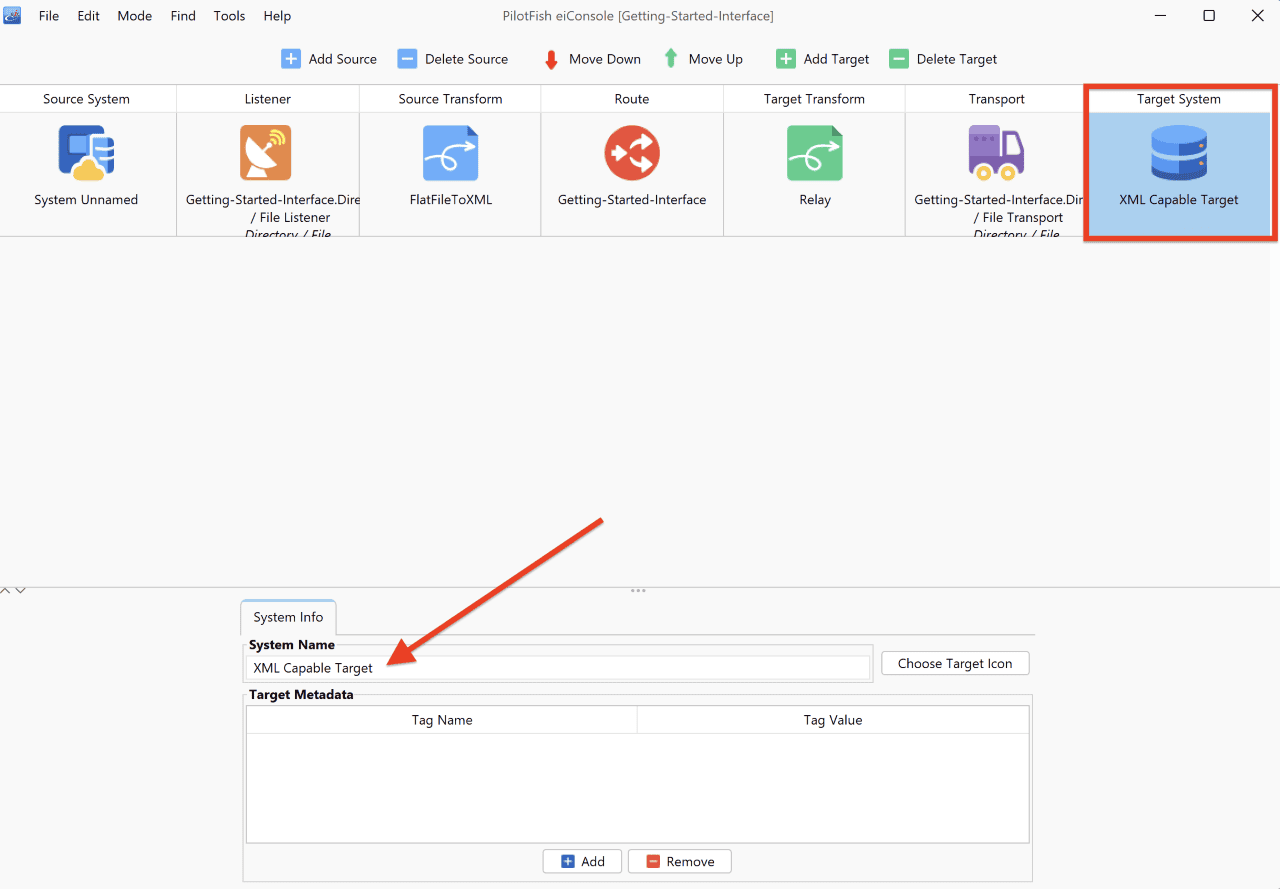
Task: Click the Route column header
Action: click(632, 99)
